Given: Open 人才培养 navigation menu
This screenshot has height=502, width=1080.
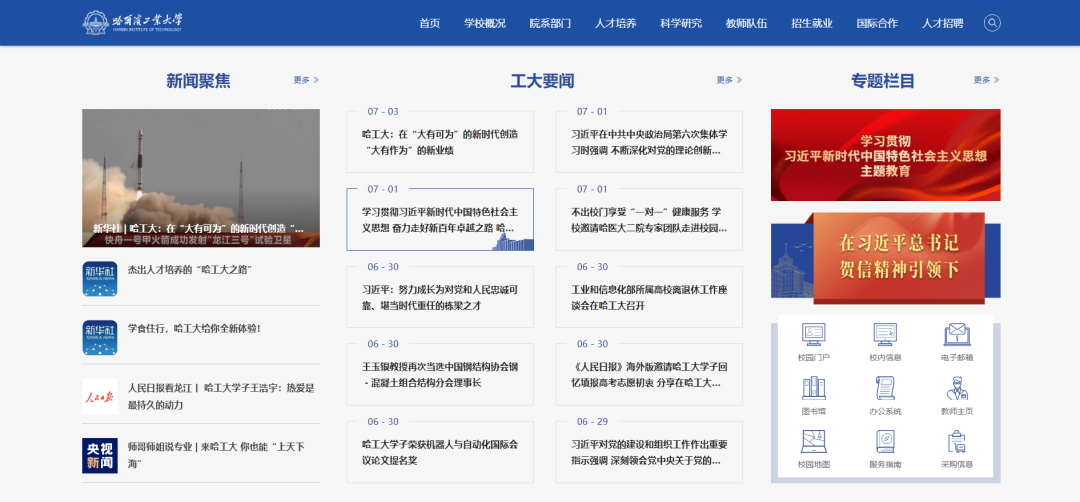Looking at the screenshot, I should (616, 23).
